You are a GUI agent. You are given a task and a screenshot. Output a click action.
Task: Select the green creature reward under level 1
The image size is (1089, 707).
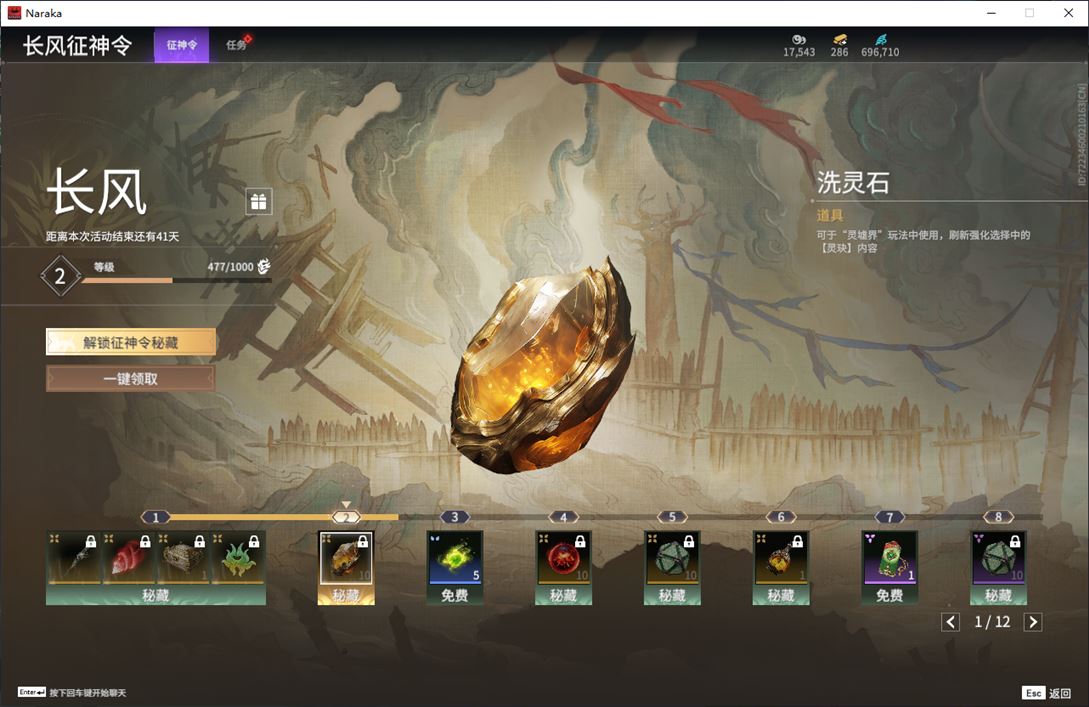point(238,558)
